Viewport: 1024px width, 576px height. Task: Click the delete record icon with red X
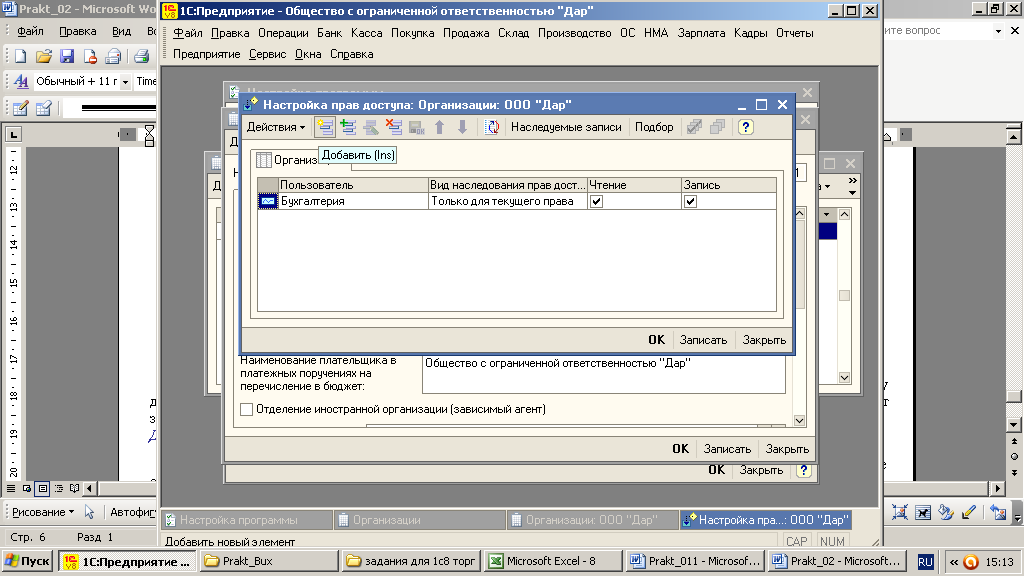394,127
